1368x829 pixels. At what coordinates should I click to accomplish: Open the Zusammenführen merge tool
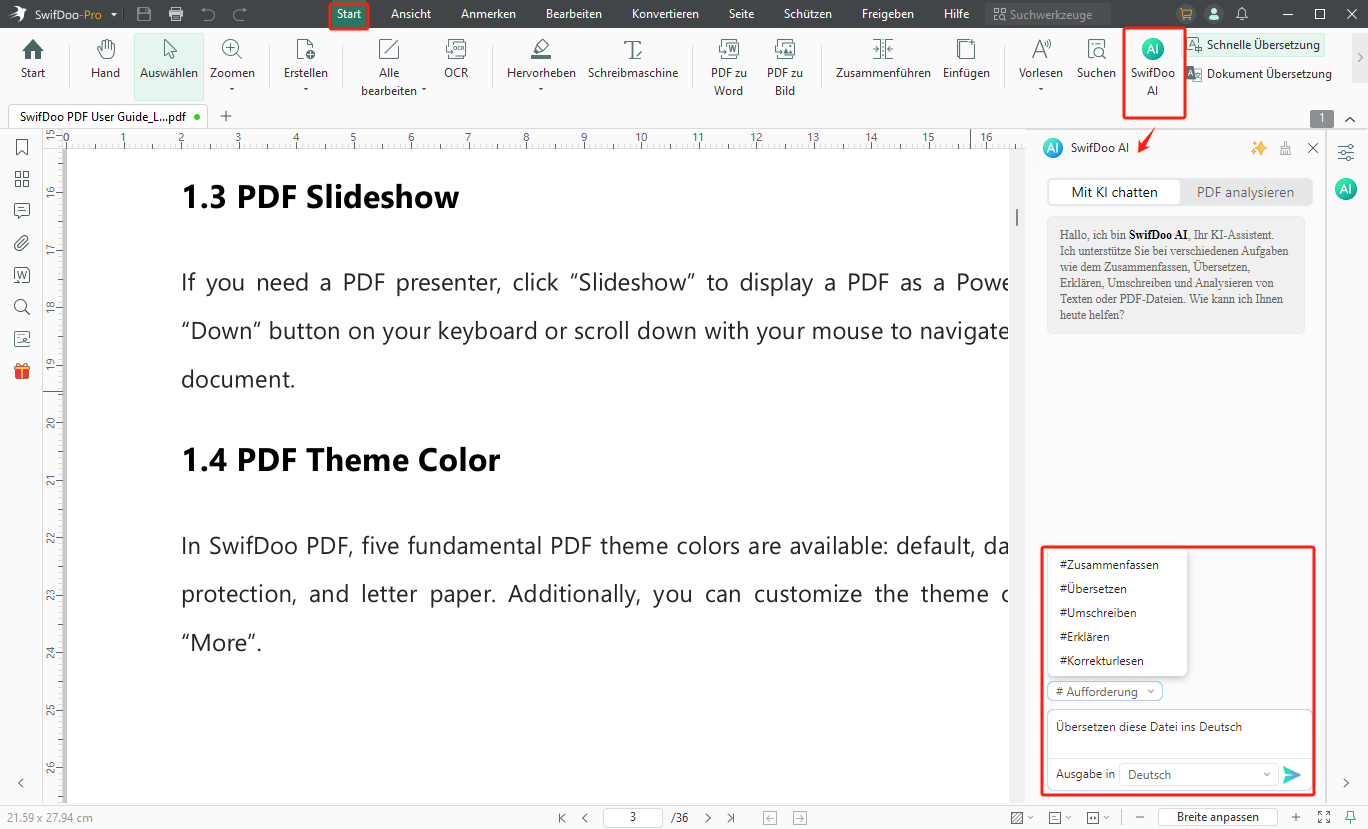pyautogui.click(x=883, y=60)
